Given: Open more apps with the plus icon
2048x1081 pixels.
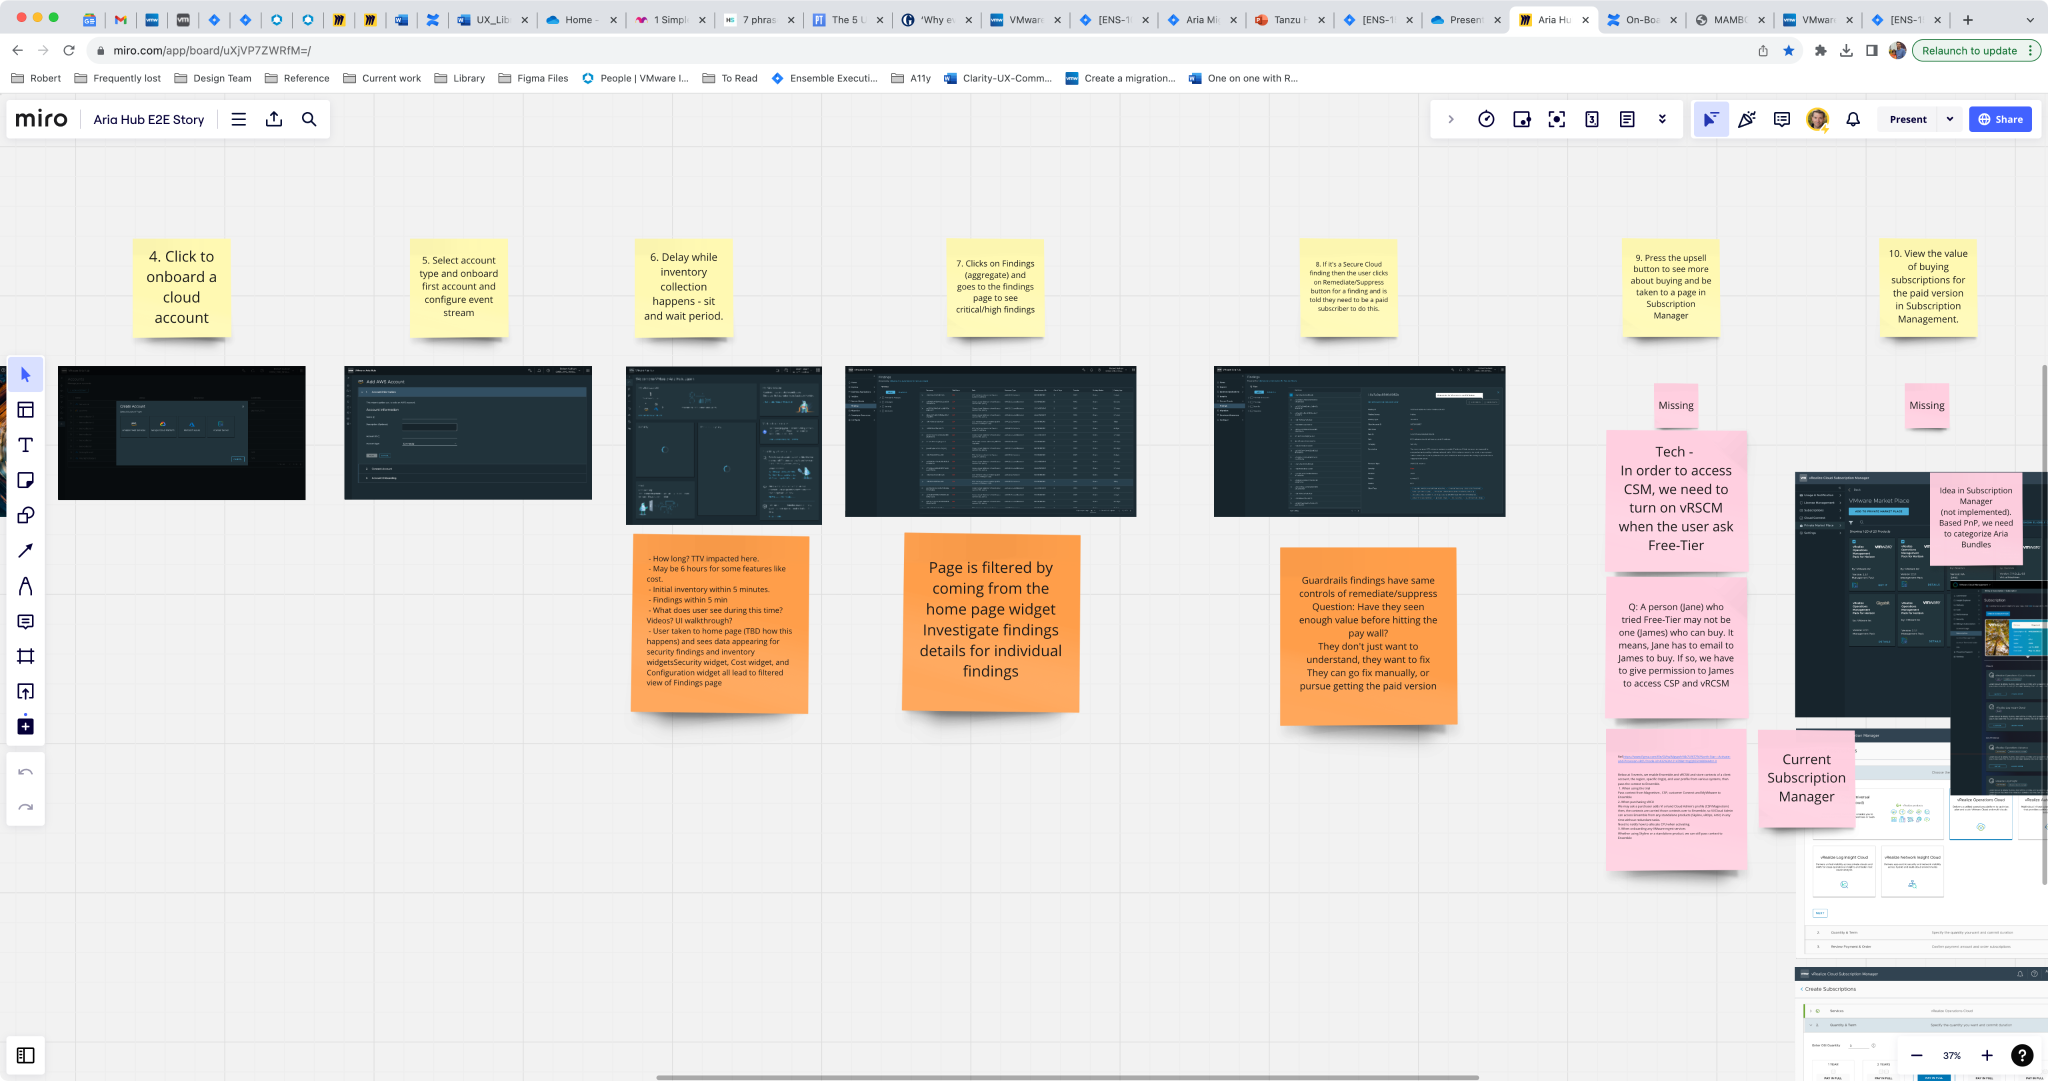Looking at the screenshot, I should (26, 726).
